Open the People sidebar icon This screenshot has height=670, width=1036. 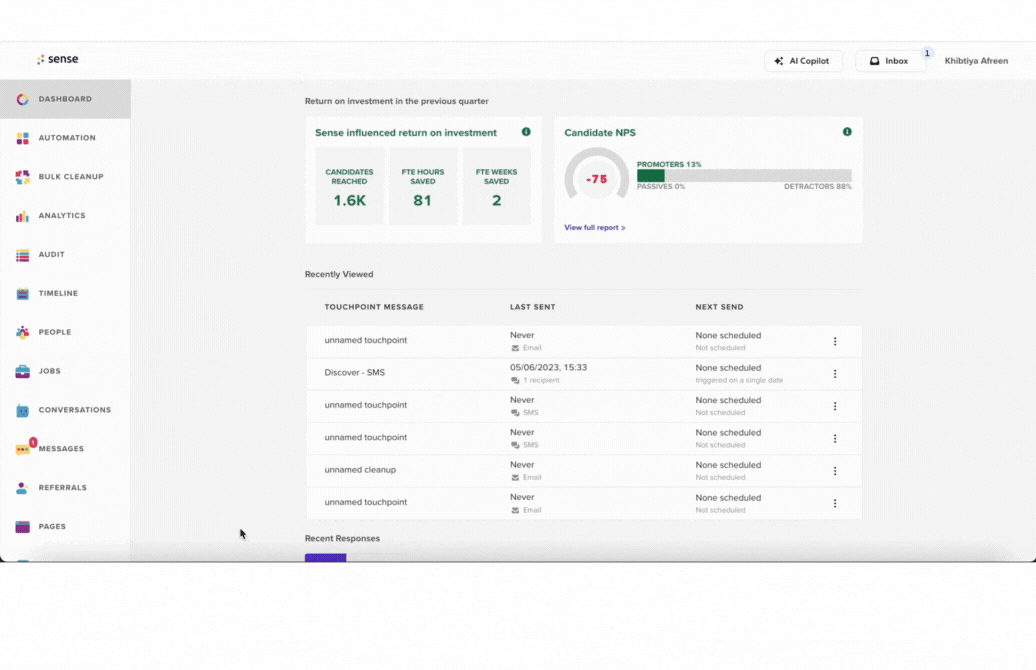tap(22, 332)
